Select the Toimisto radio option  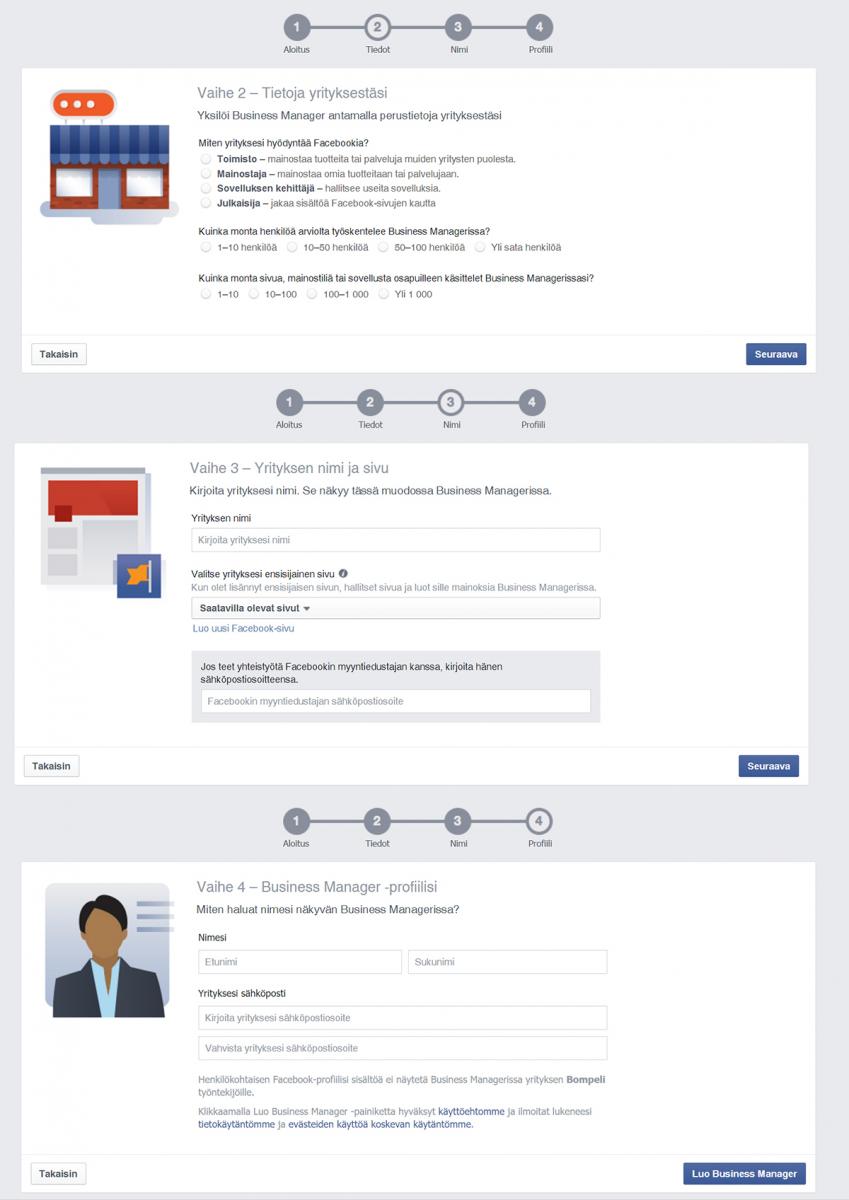pyautogui.click(x=205, y=159)
